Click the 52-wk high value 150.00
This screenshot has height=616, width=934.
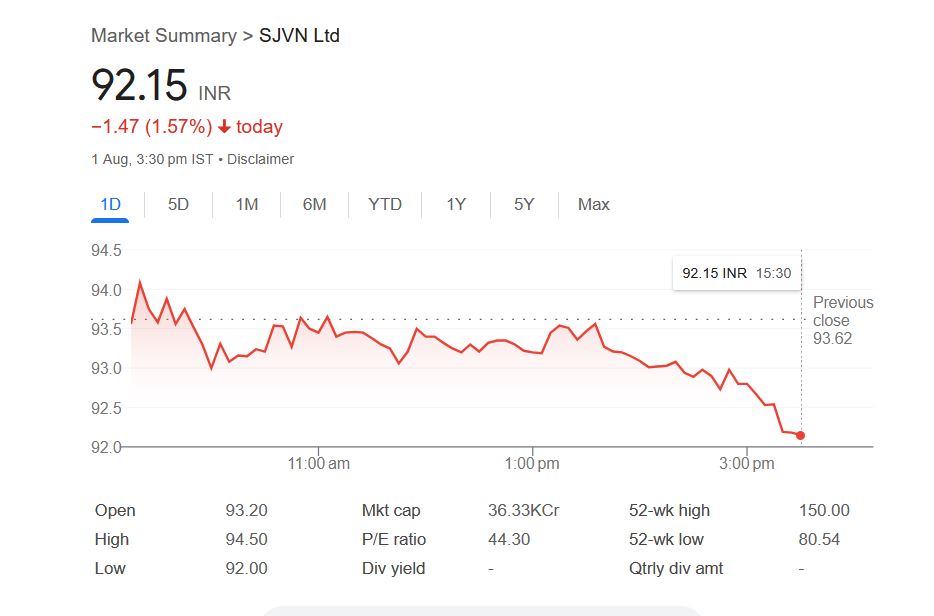[x=824, y=510]
